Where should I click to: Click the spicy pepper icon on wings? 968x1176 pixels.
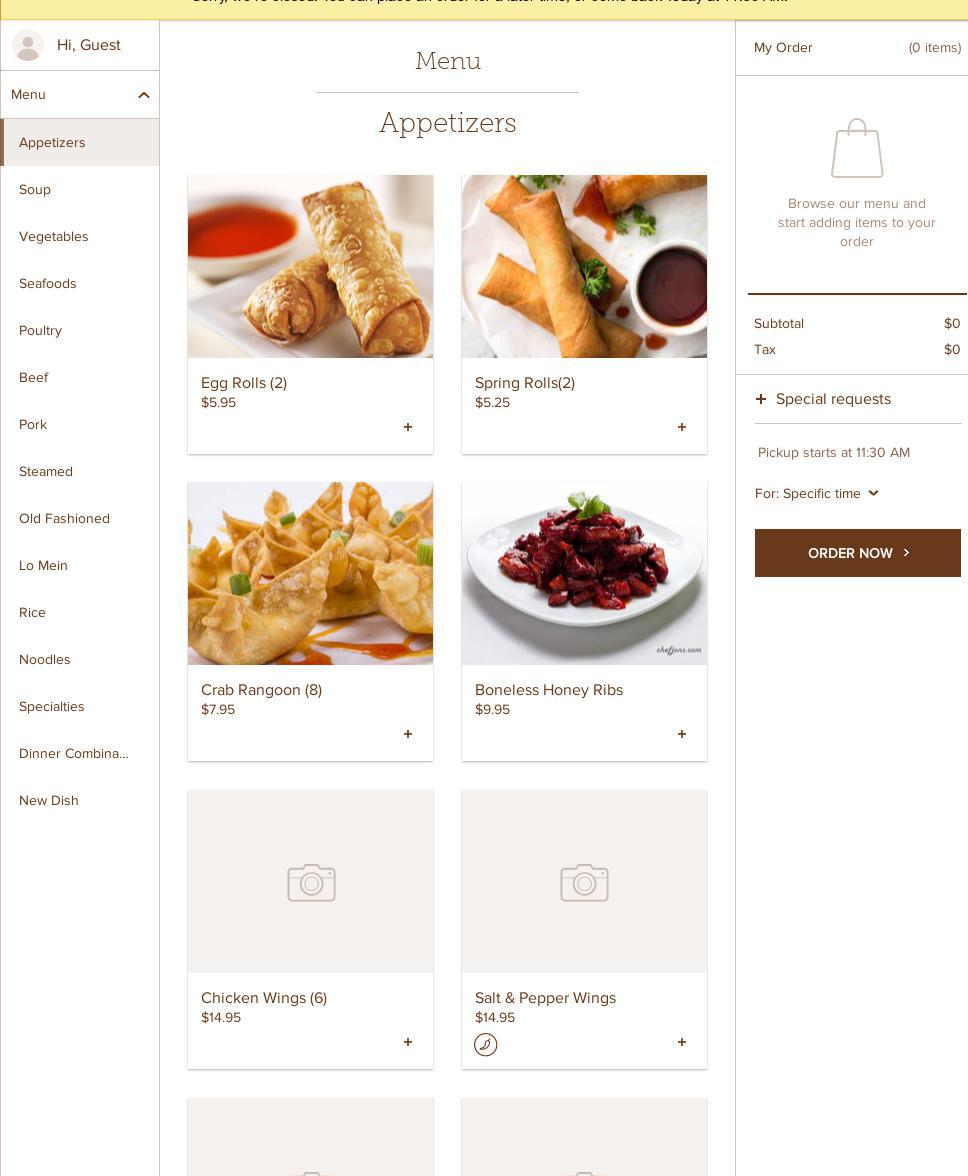click(x=486, y=1044)
